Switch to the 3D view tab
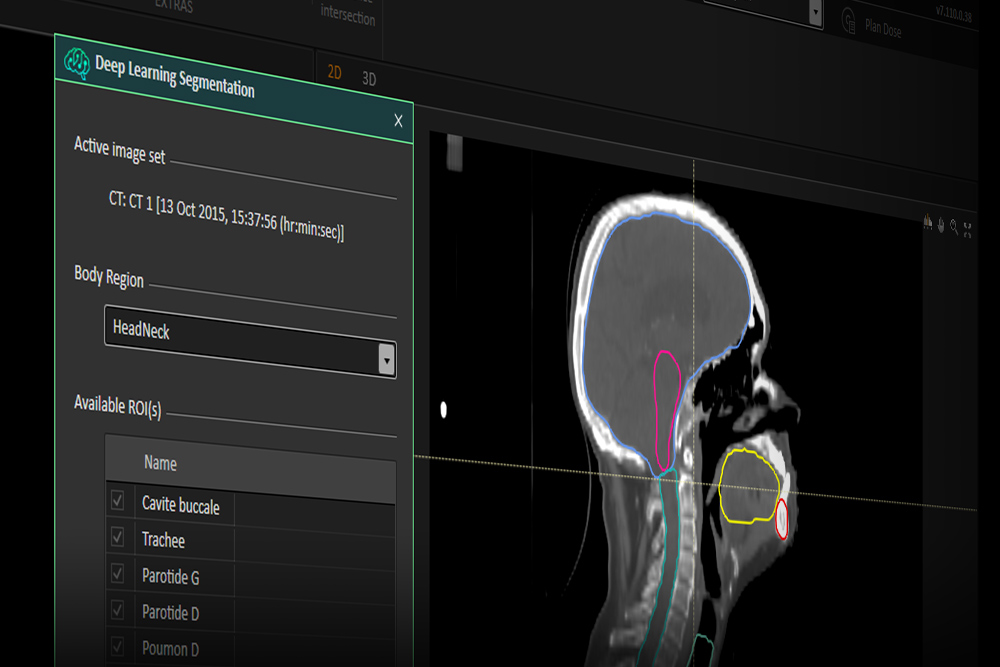1000x667 pixels. coord(368,78)
